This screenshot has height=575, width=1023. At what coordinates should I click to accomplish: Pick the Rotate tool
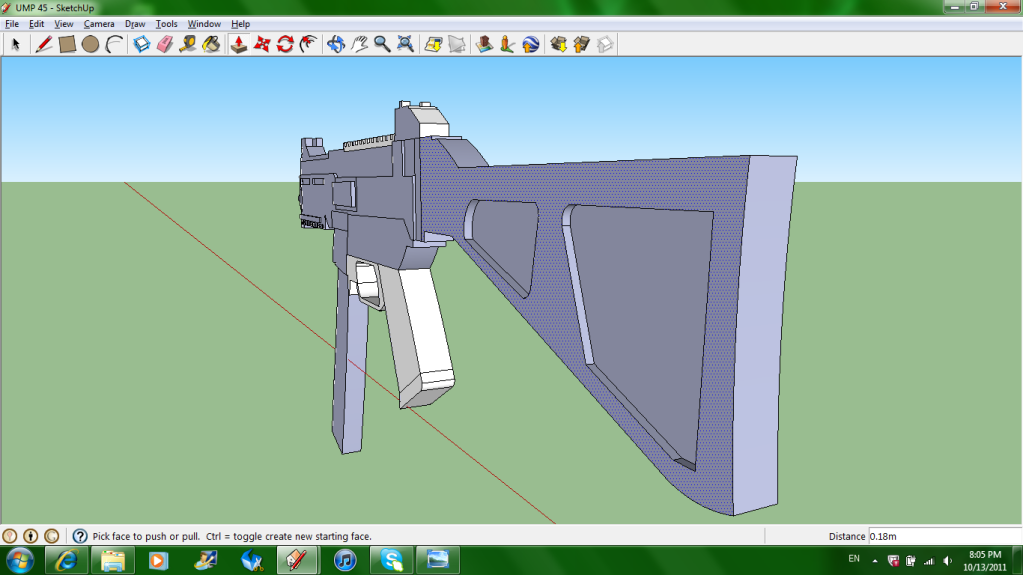(x=285, y=44)
